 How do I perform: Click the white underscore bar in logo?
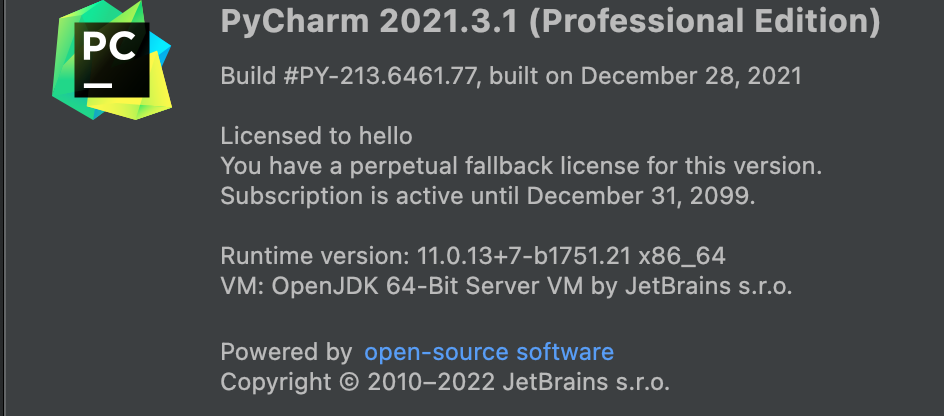tap(97, 86)
